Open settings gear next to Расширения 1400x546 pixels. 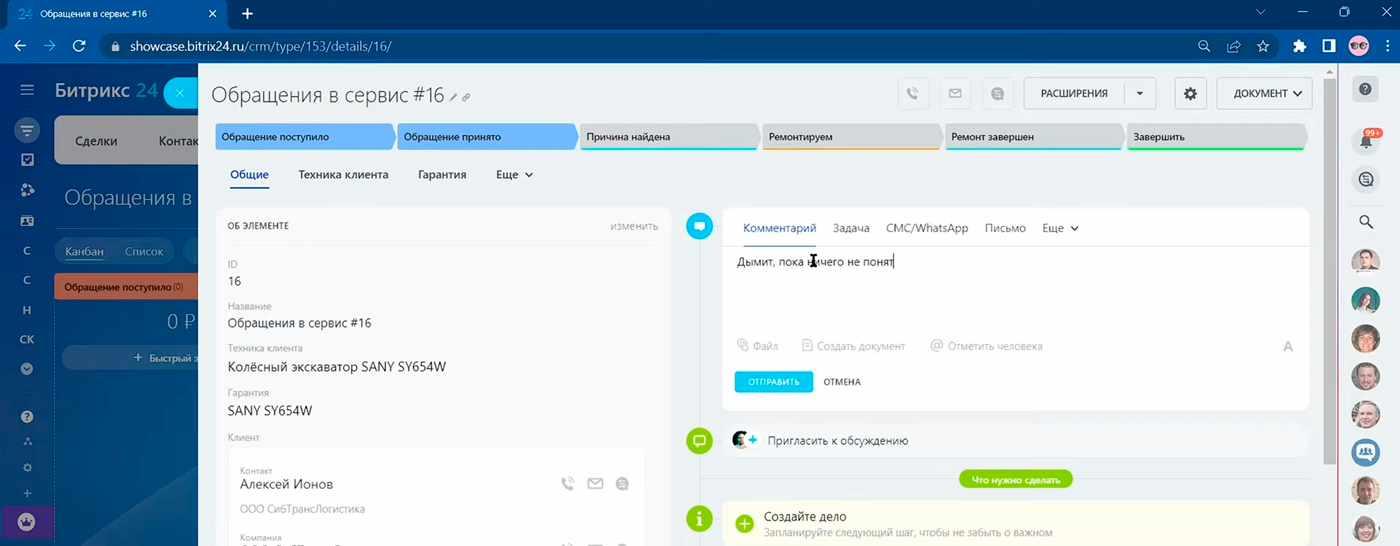(x=1190, y=93)
